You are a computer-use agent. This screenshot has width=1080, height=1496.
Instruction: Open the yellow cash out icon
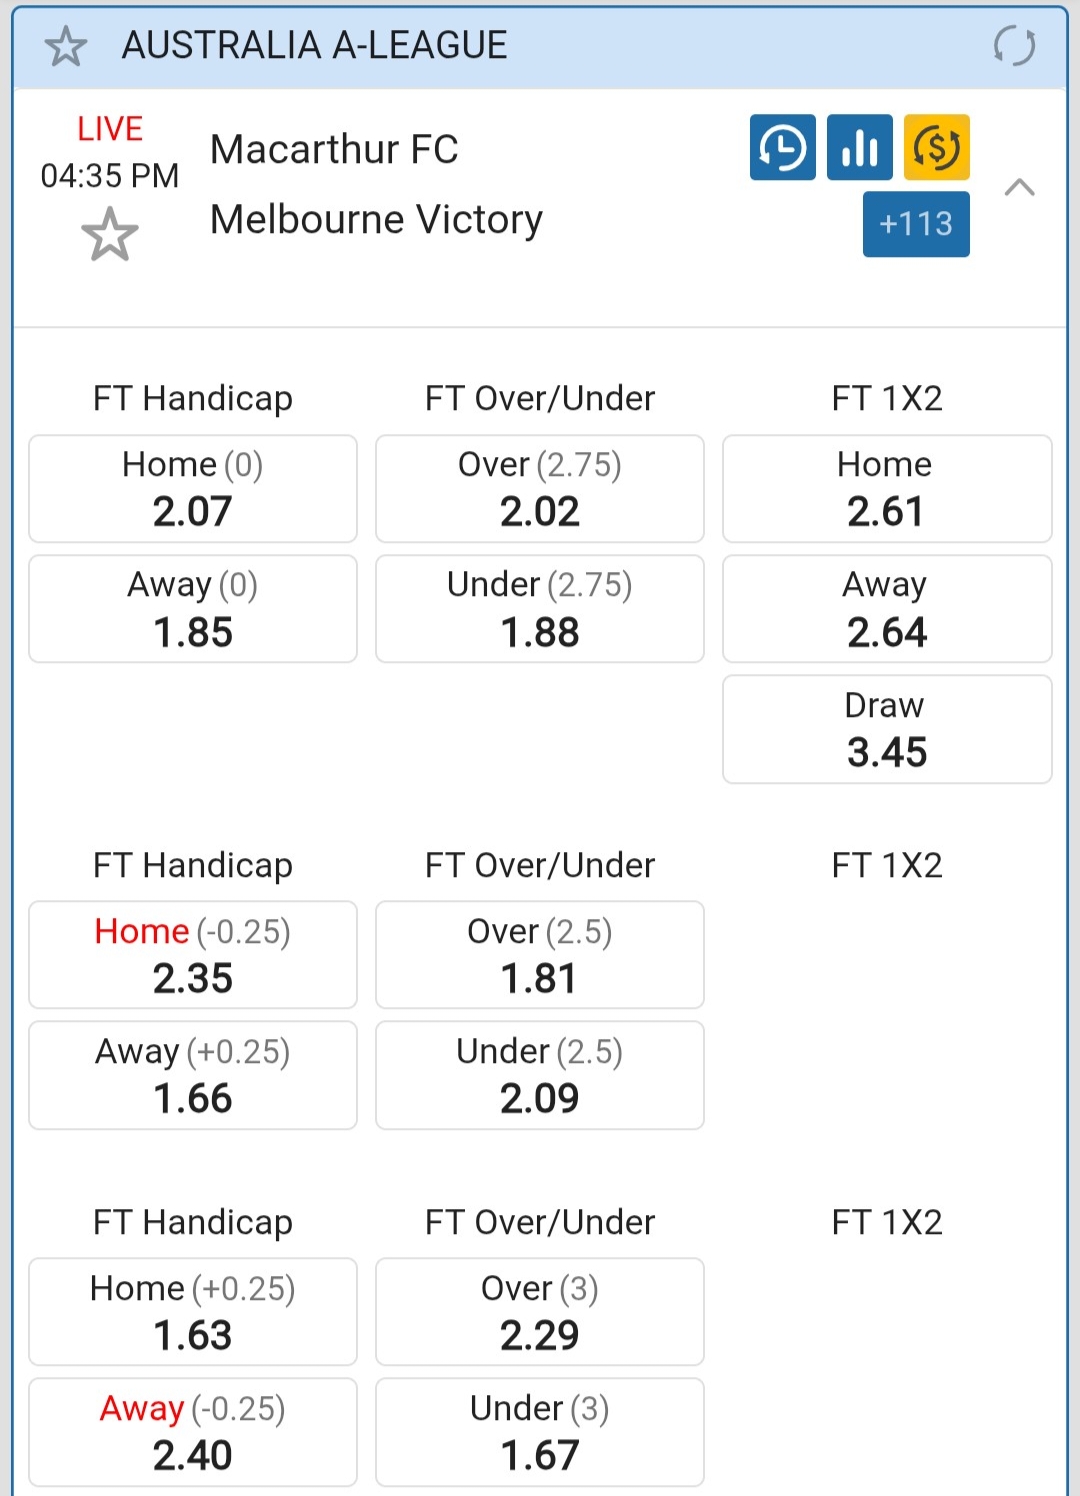(x=936, y=148)
